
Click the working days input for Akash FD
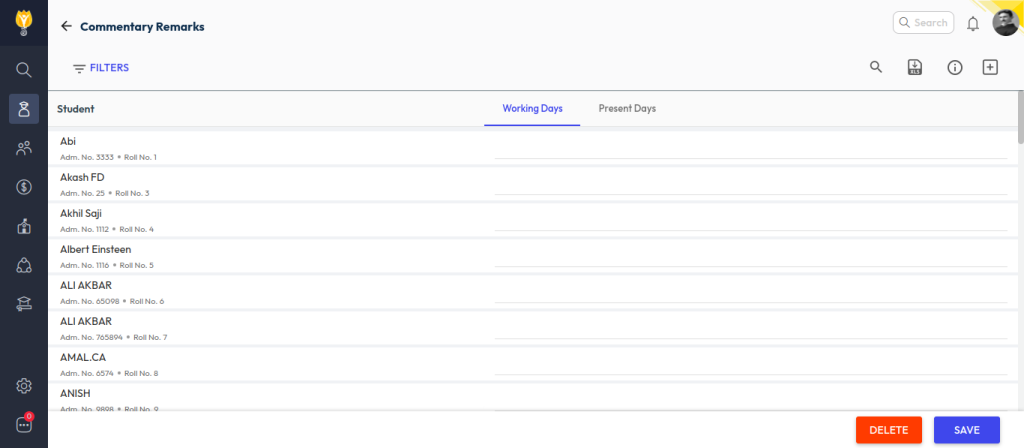pyautogui.click(x=751, y=185)
